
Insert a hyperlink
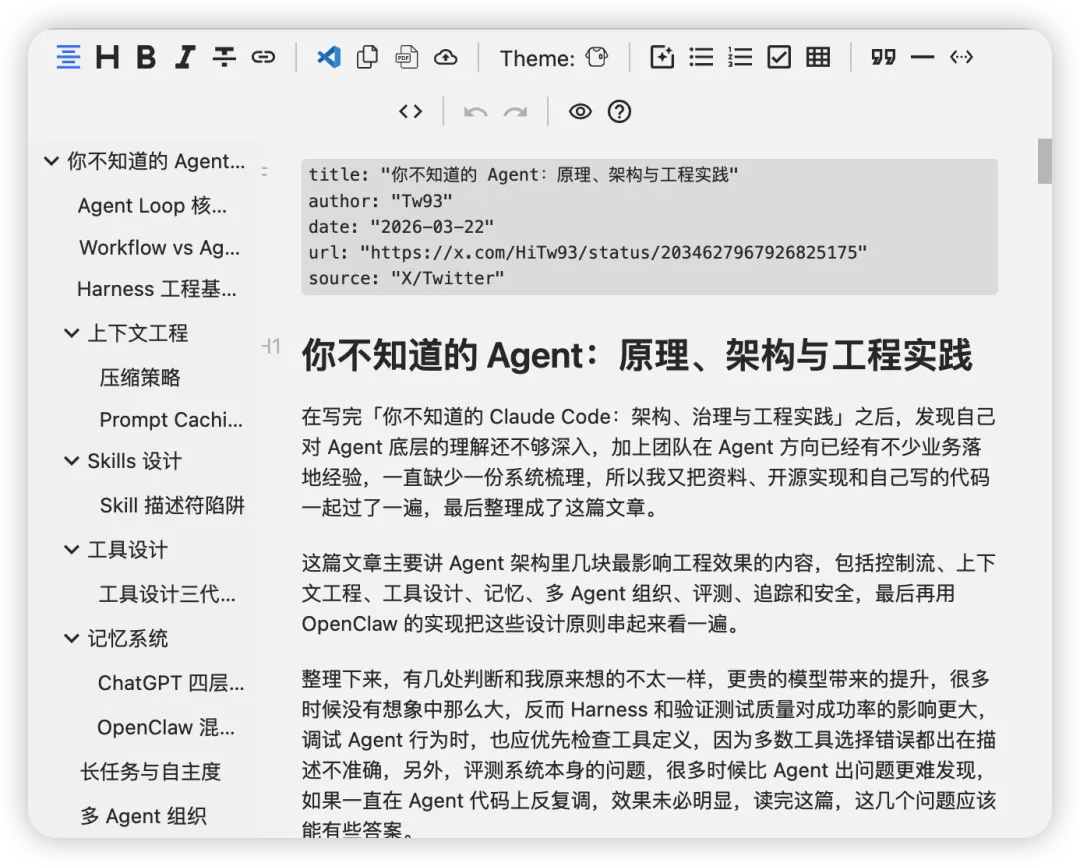[263, 57]
